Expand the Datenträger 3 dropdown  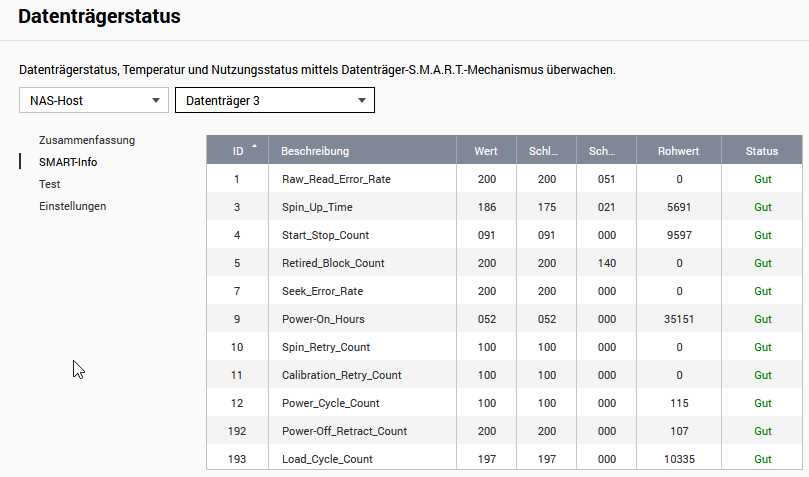coord(274,100)
